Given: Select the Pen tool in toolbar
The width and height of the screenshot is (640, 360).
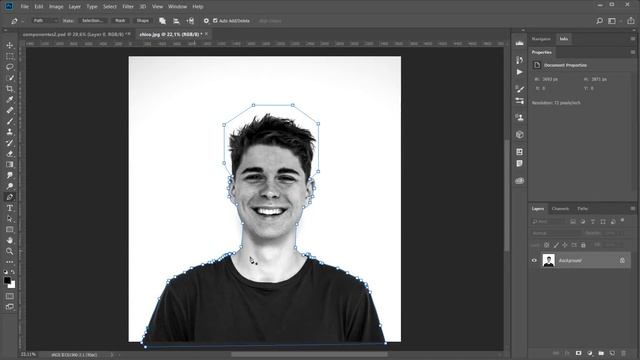Looking at the screenshot, I should click(10, 197).
